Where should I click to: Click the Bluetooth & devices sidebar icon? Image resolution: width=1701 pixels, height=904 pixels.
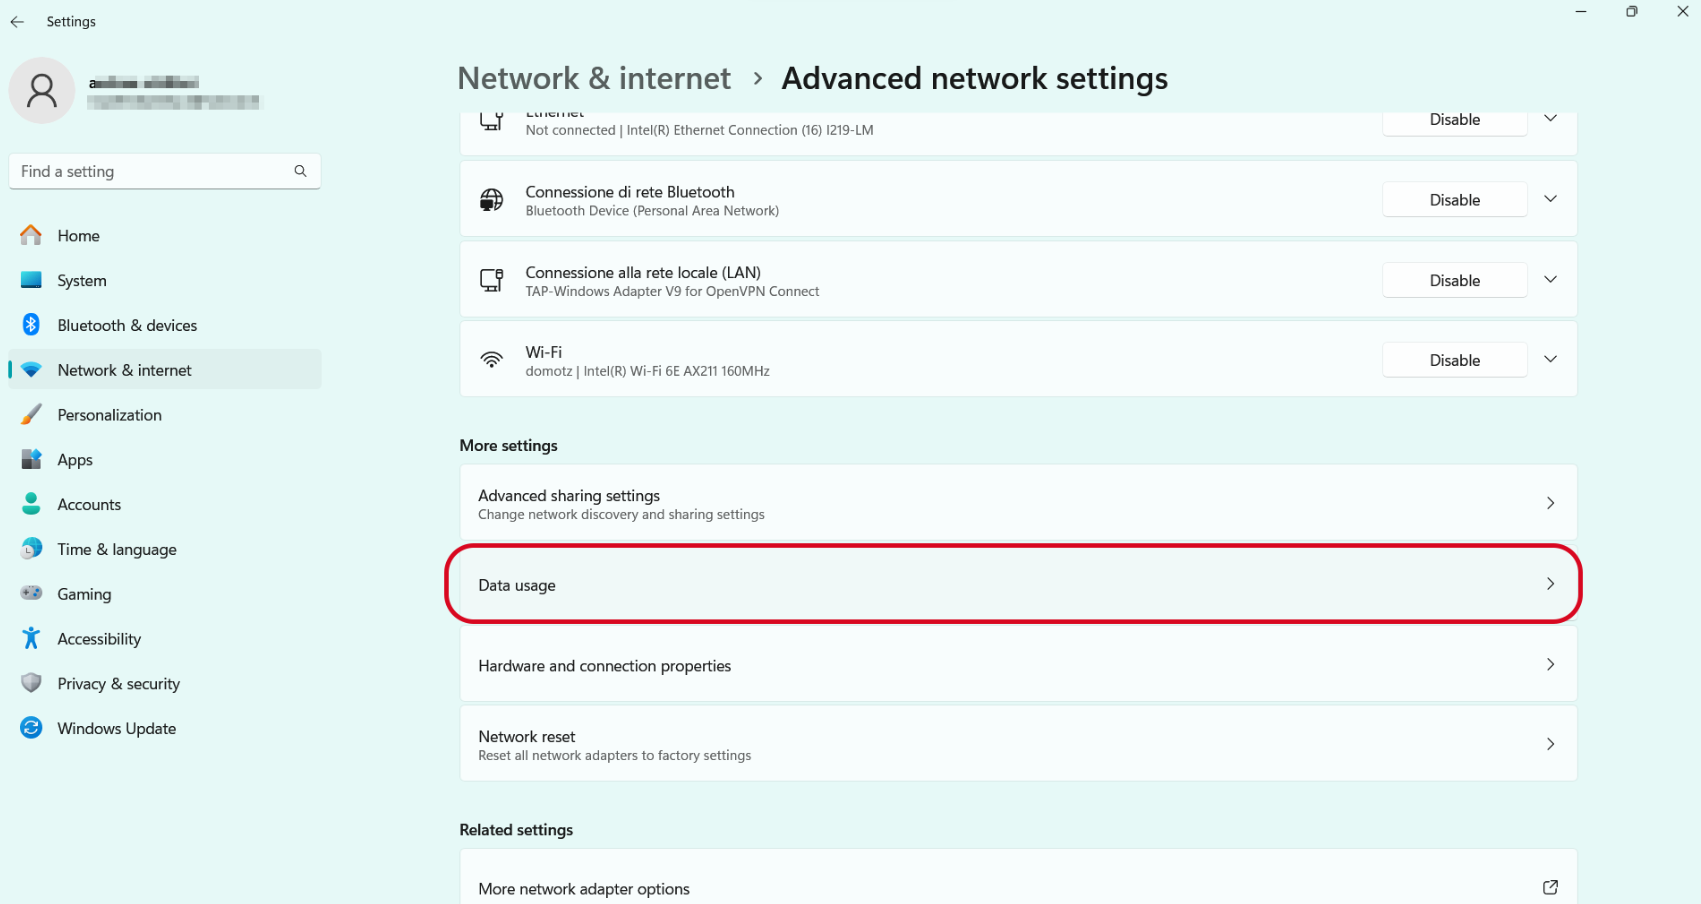point(31,325)
